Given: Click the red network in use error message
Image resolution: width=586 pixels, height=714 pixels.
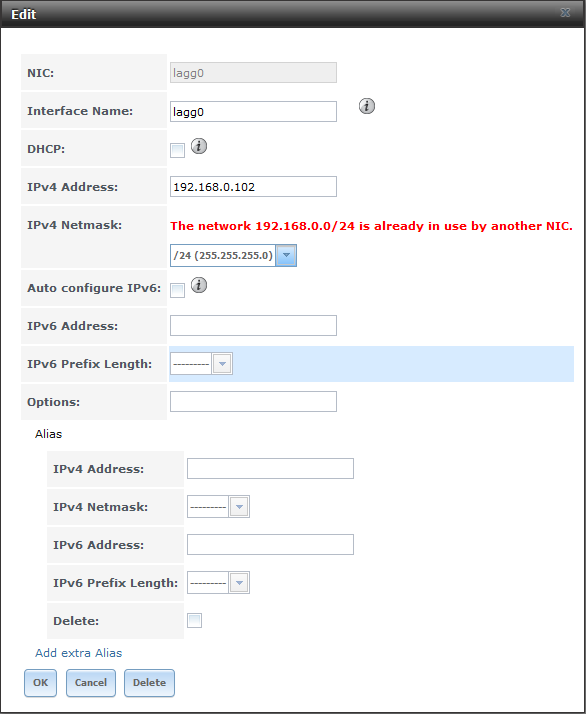Looking at the screenshot, I should pos(372,226).
